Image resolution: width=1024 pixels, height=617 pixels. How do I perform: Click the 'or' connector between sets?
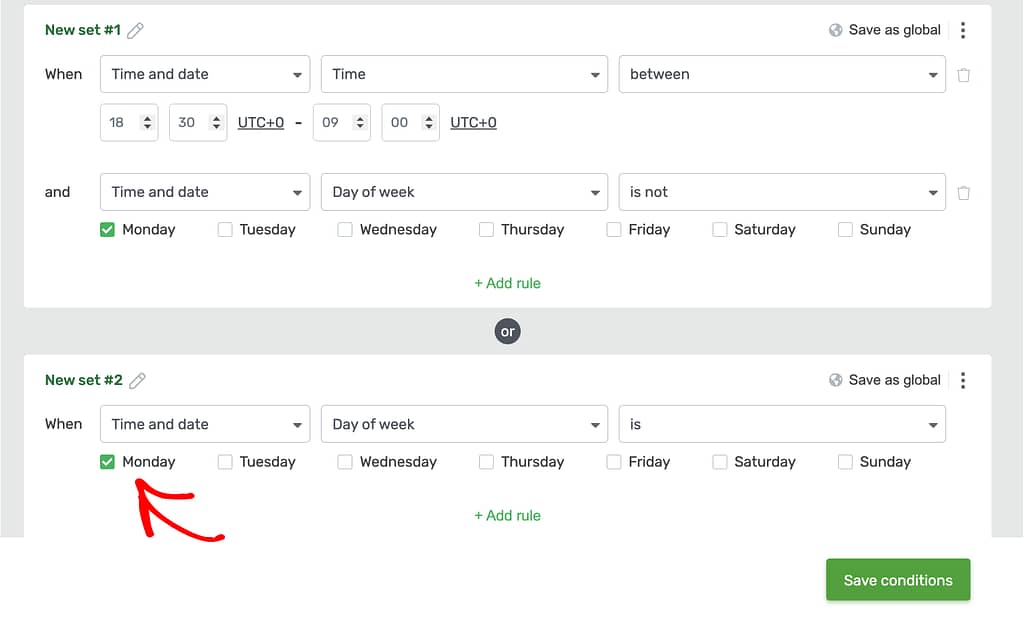pos(508,331)
